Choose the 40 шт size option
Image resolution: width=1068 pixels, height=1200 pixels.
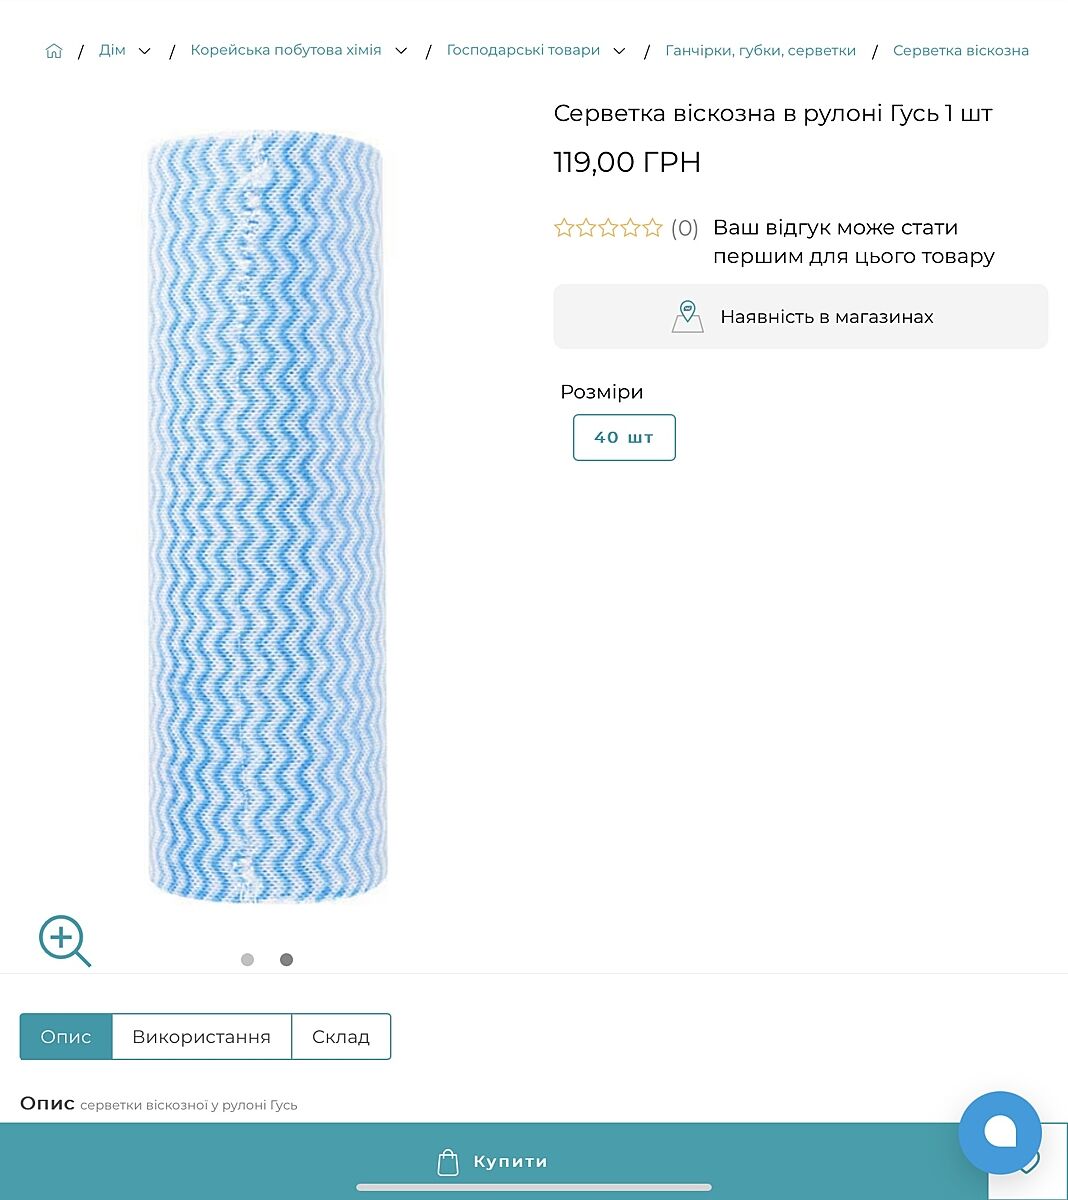click(x=624, y=438)
